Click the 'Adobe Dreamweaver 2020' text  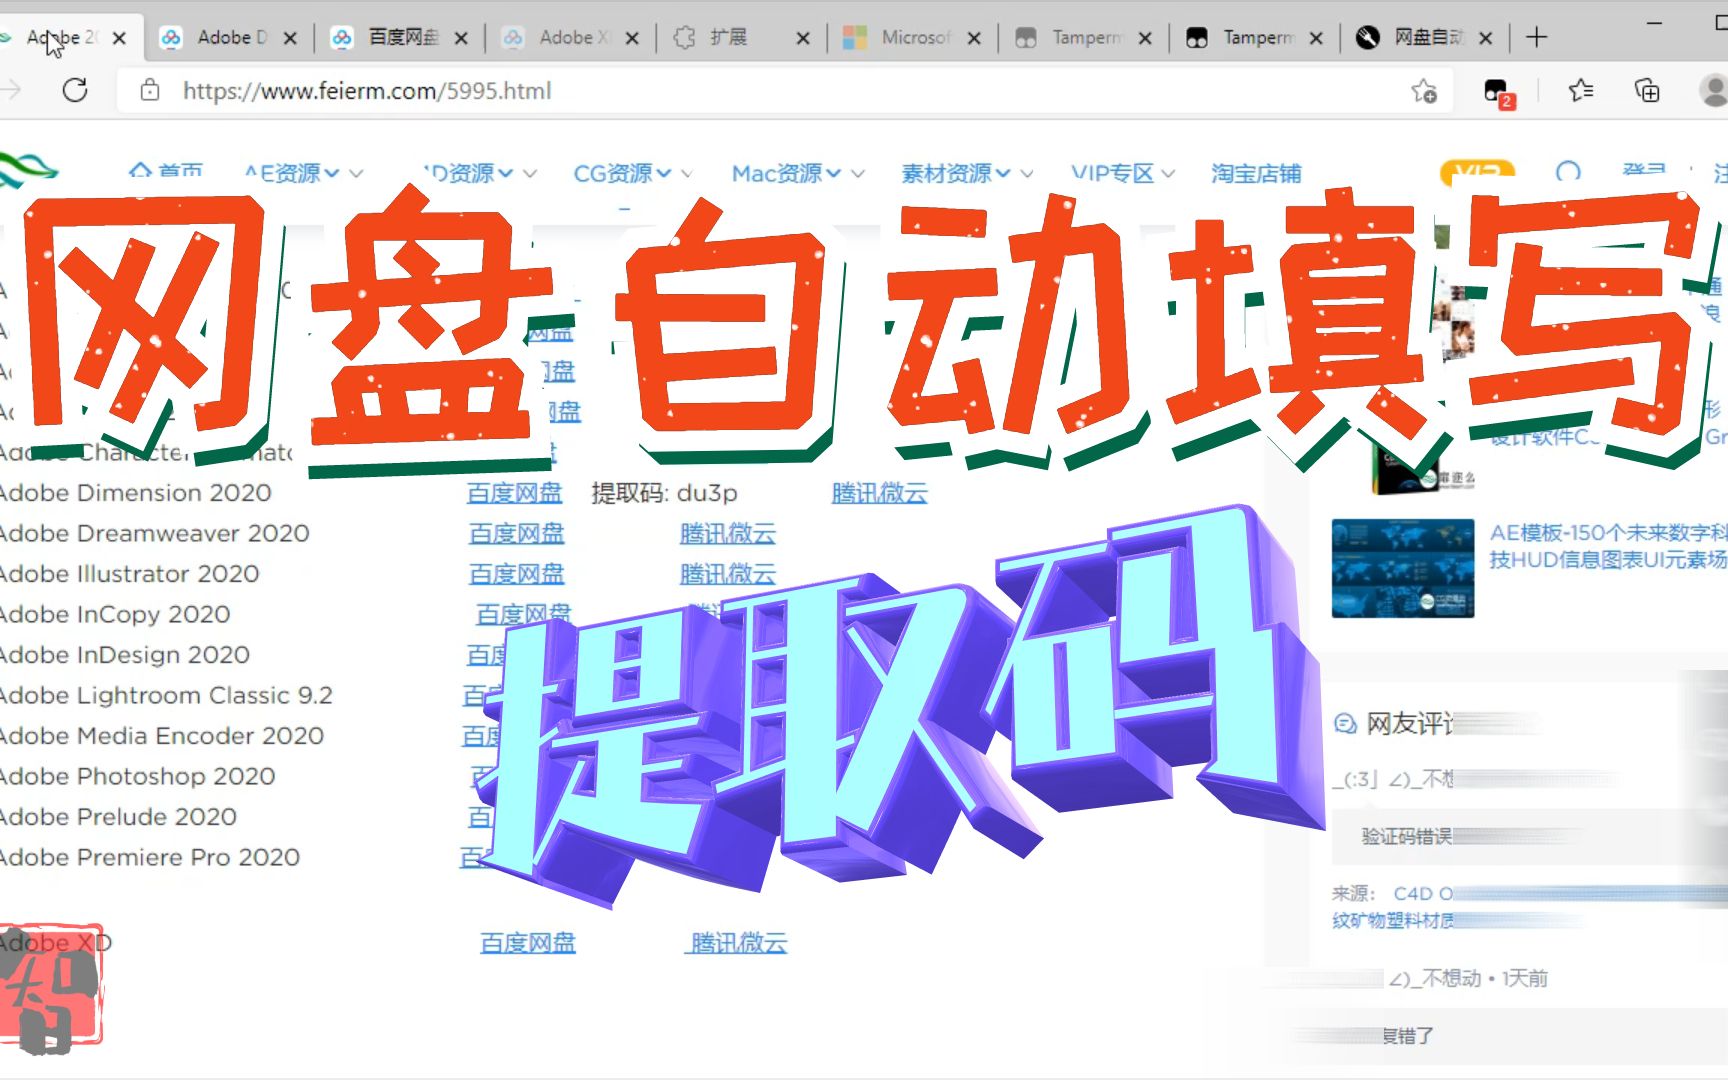point(155,533)
